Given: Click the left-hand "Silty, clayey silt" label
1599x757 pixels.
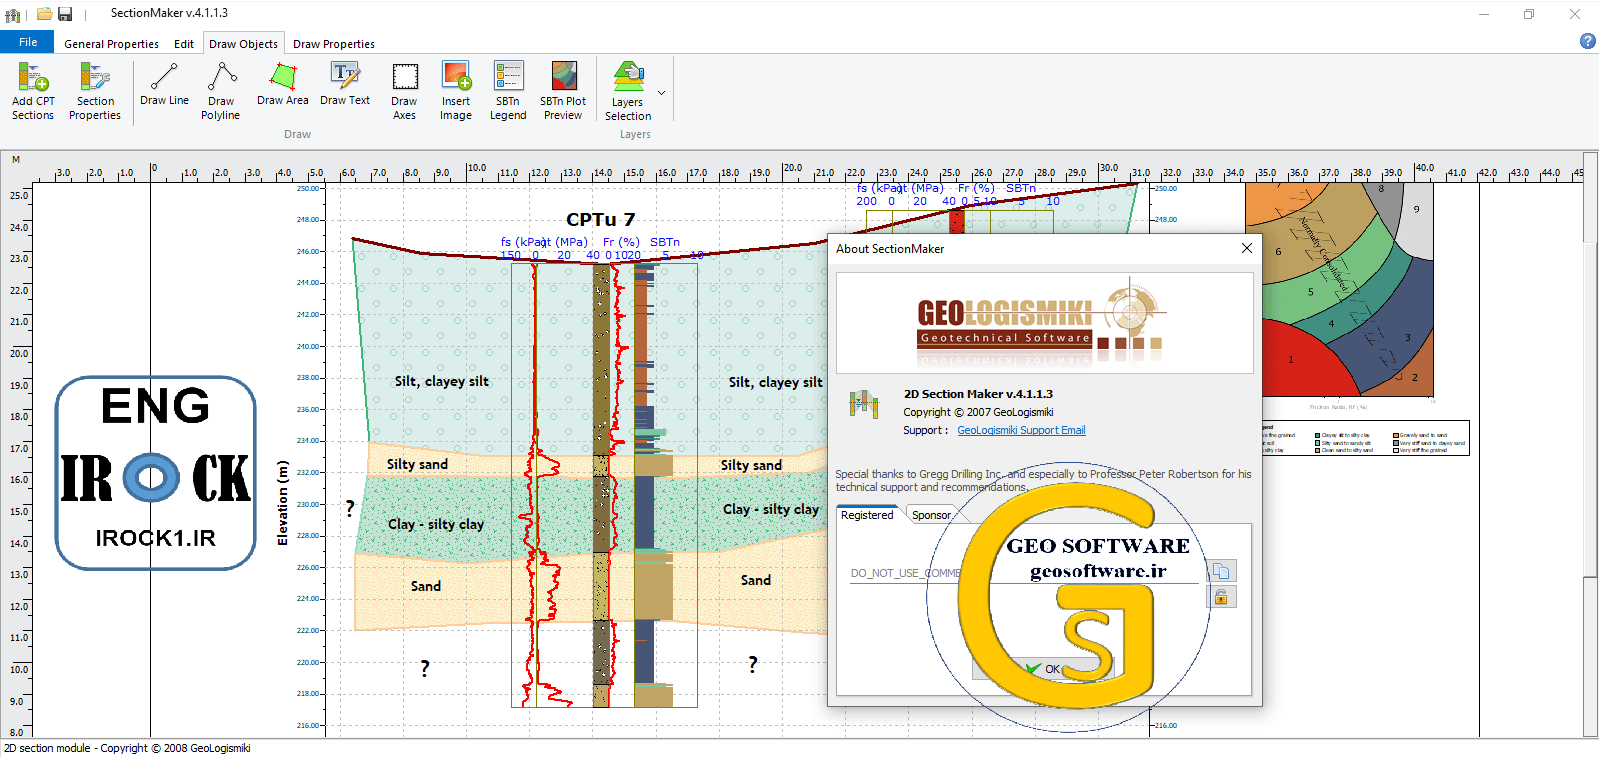Looking at the screenshot, I should click(x=442, y=381).
